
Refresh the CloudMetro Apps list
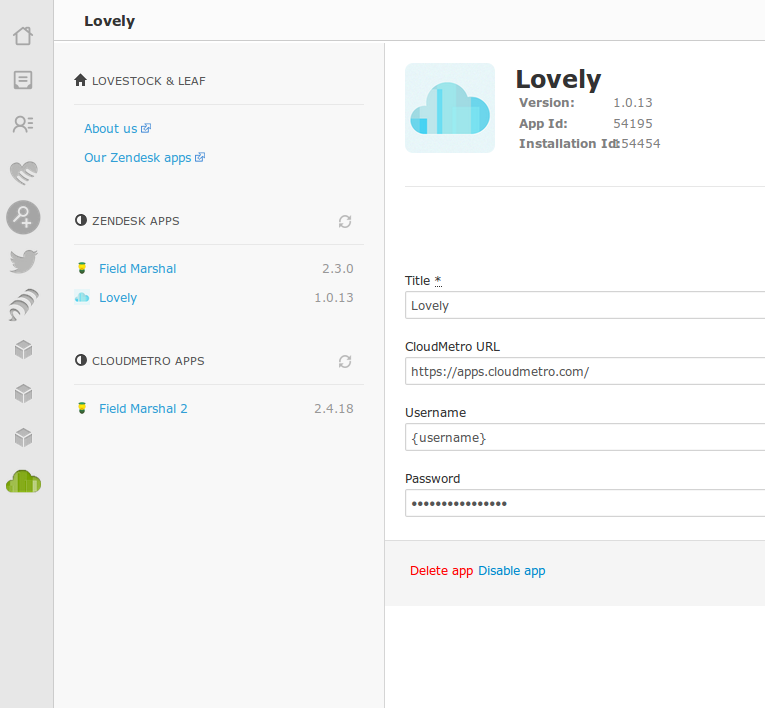point(345,362)
